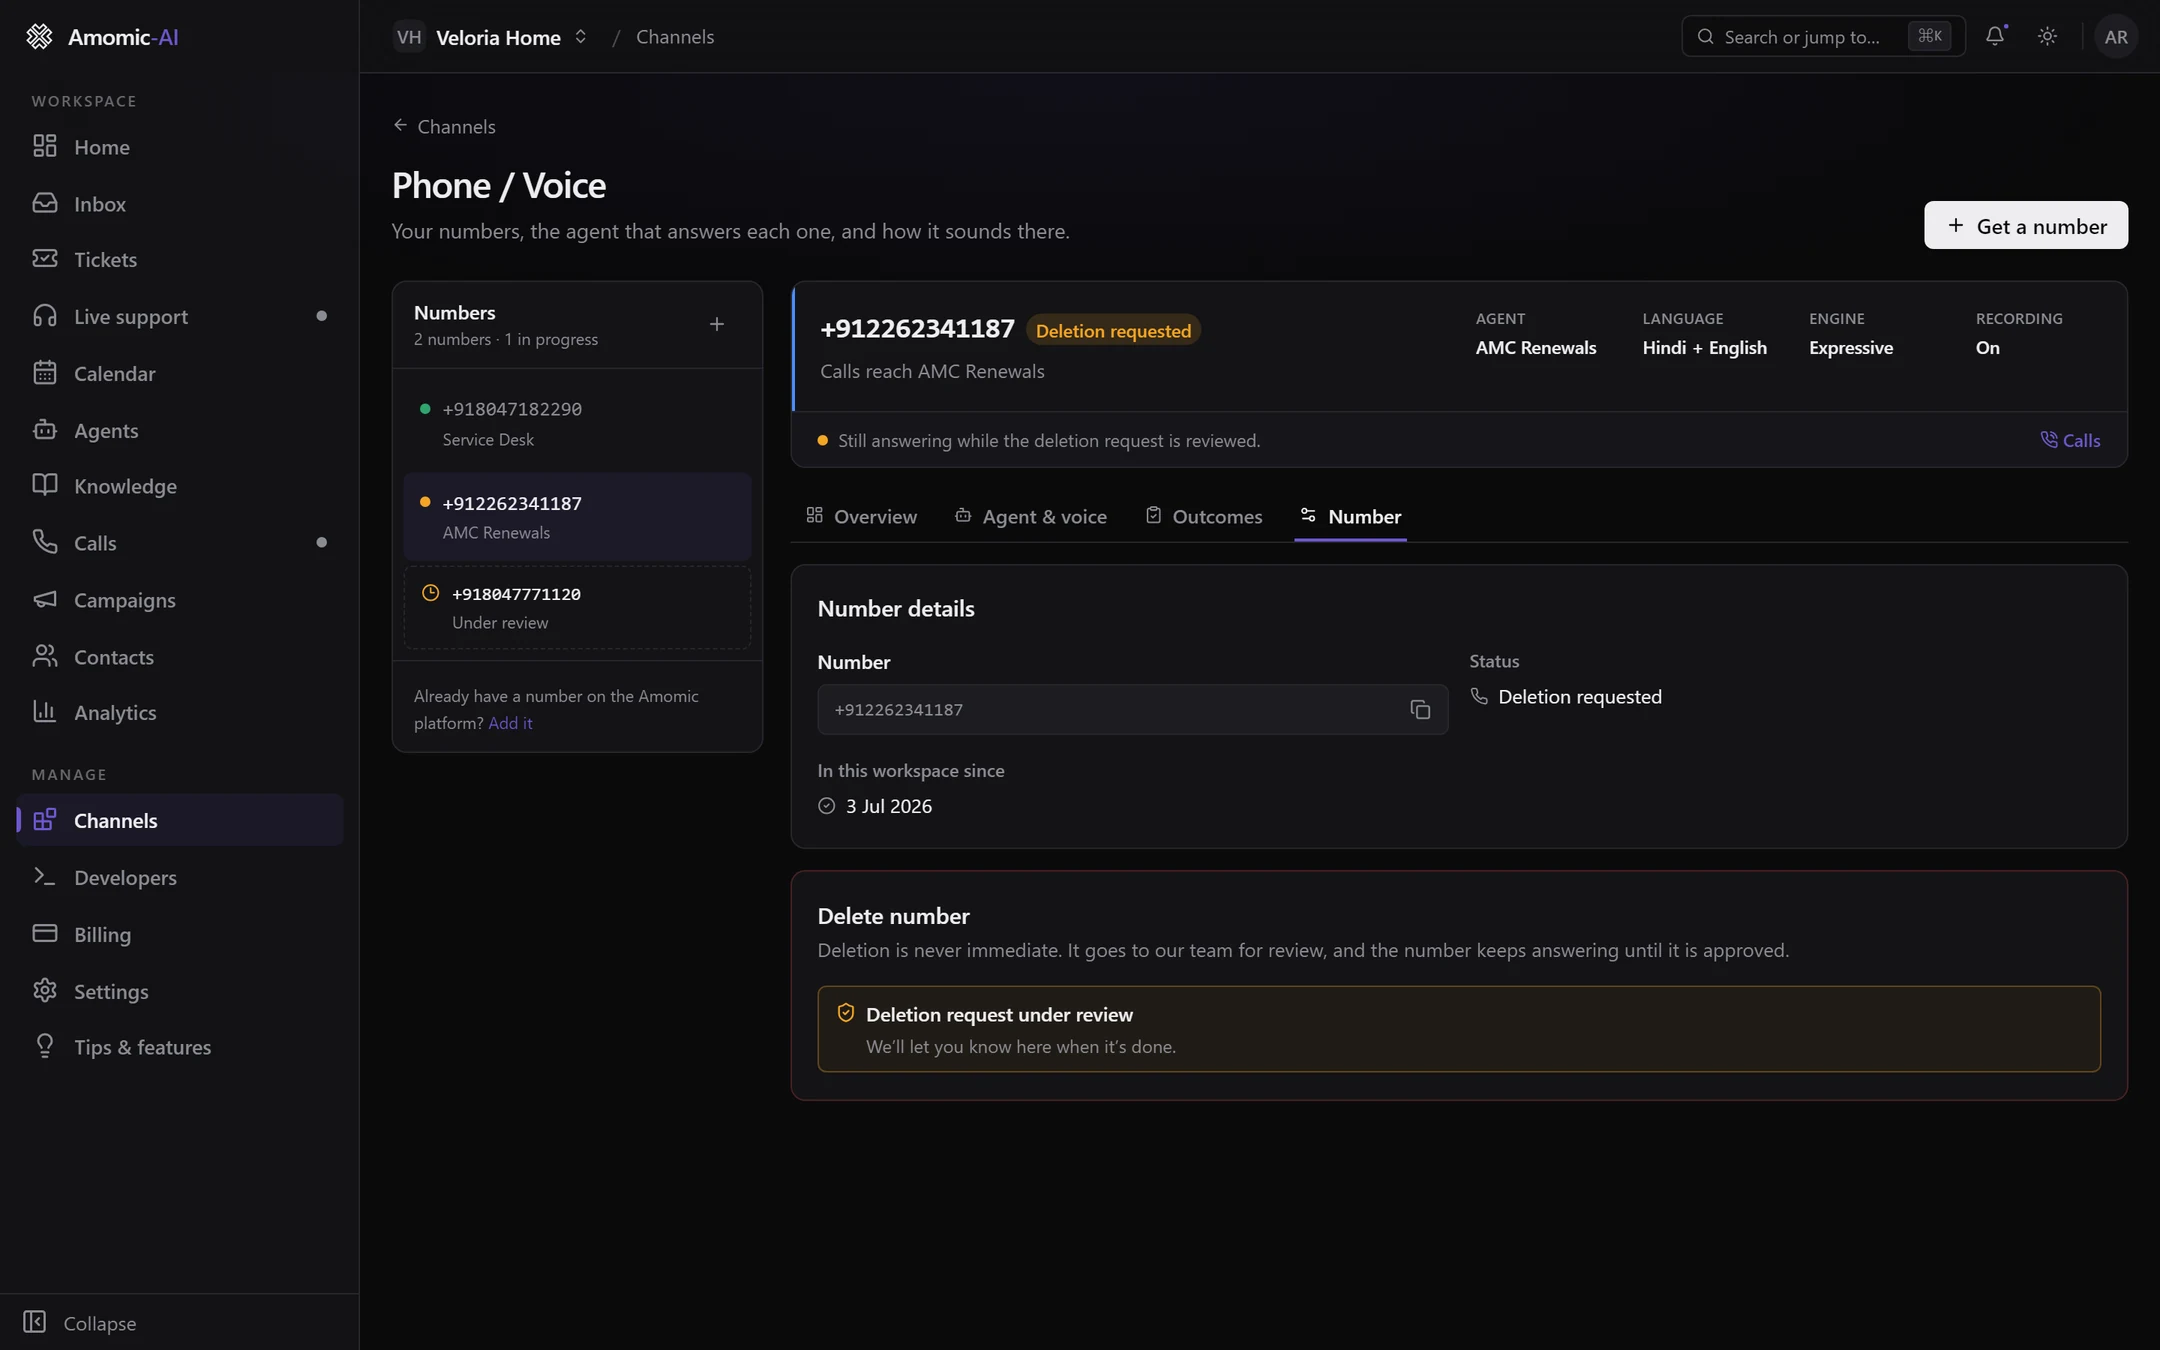This screenshot has width=2160, height=1350.
Task: Open AR user avatar menu
Action: pyautogui.click(x=2115, y=36)
